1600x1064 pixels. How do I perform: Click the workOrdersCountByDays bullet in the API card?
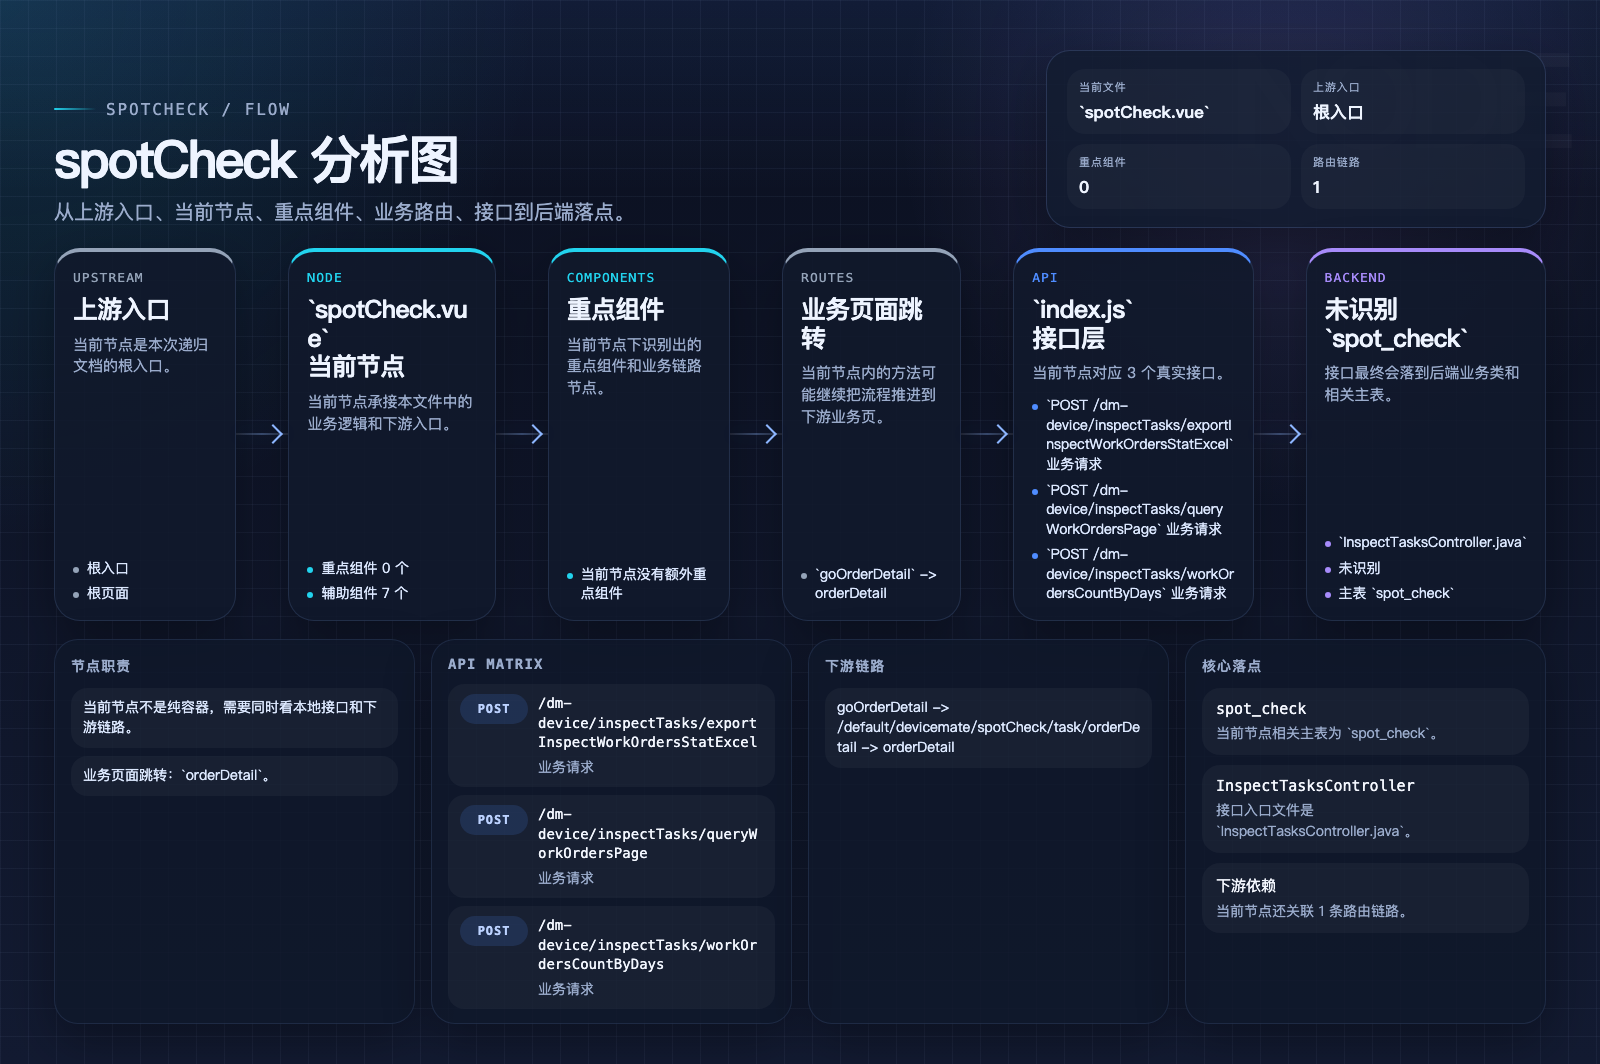pos(1134,574)
